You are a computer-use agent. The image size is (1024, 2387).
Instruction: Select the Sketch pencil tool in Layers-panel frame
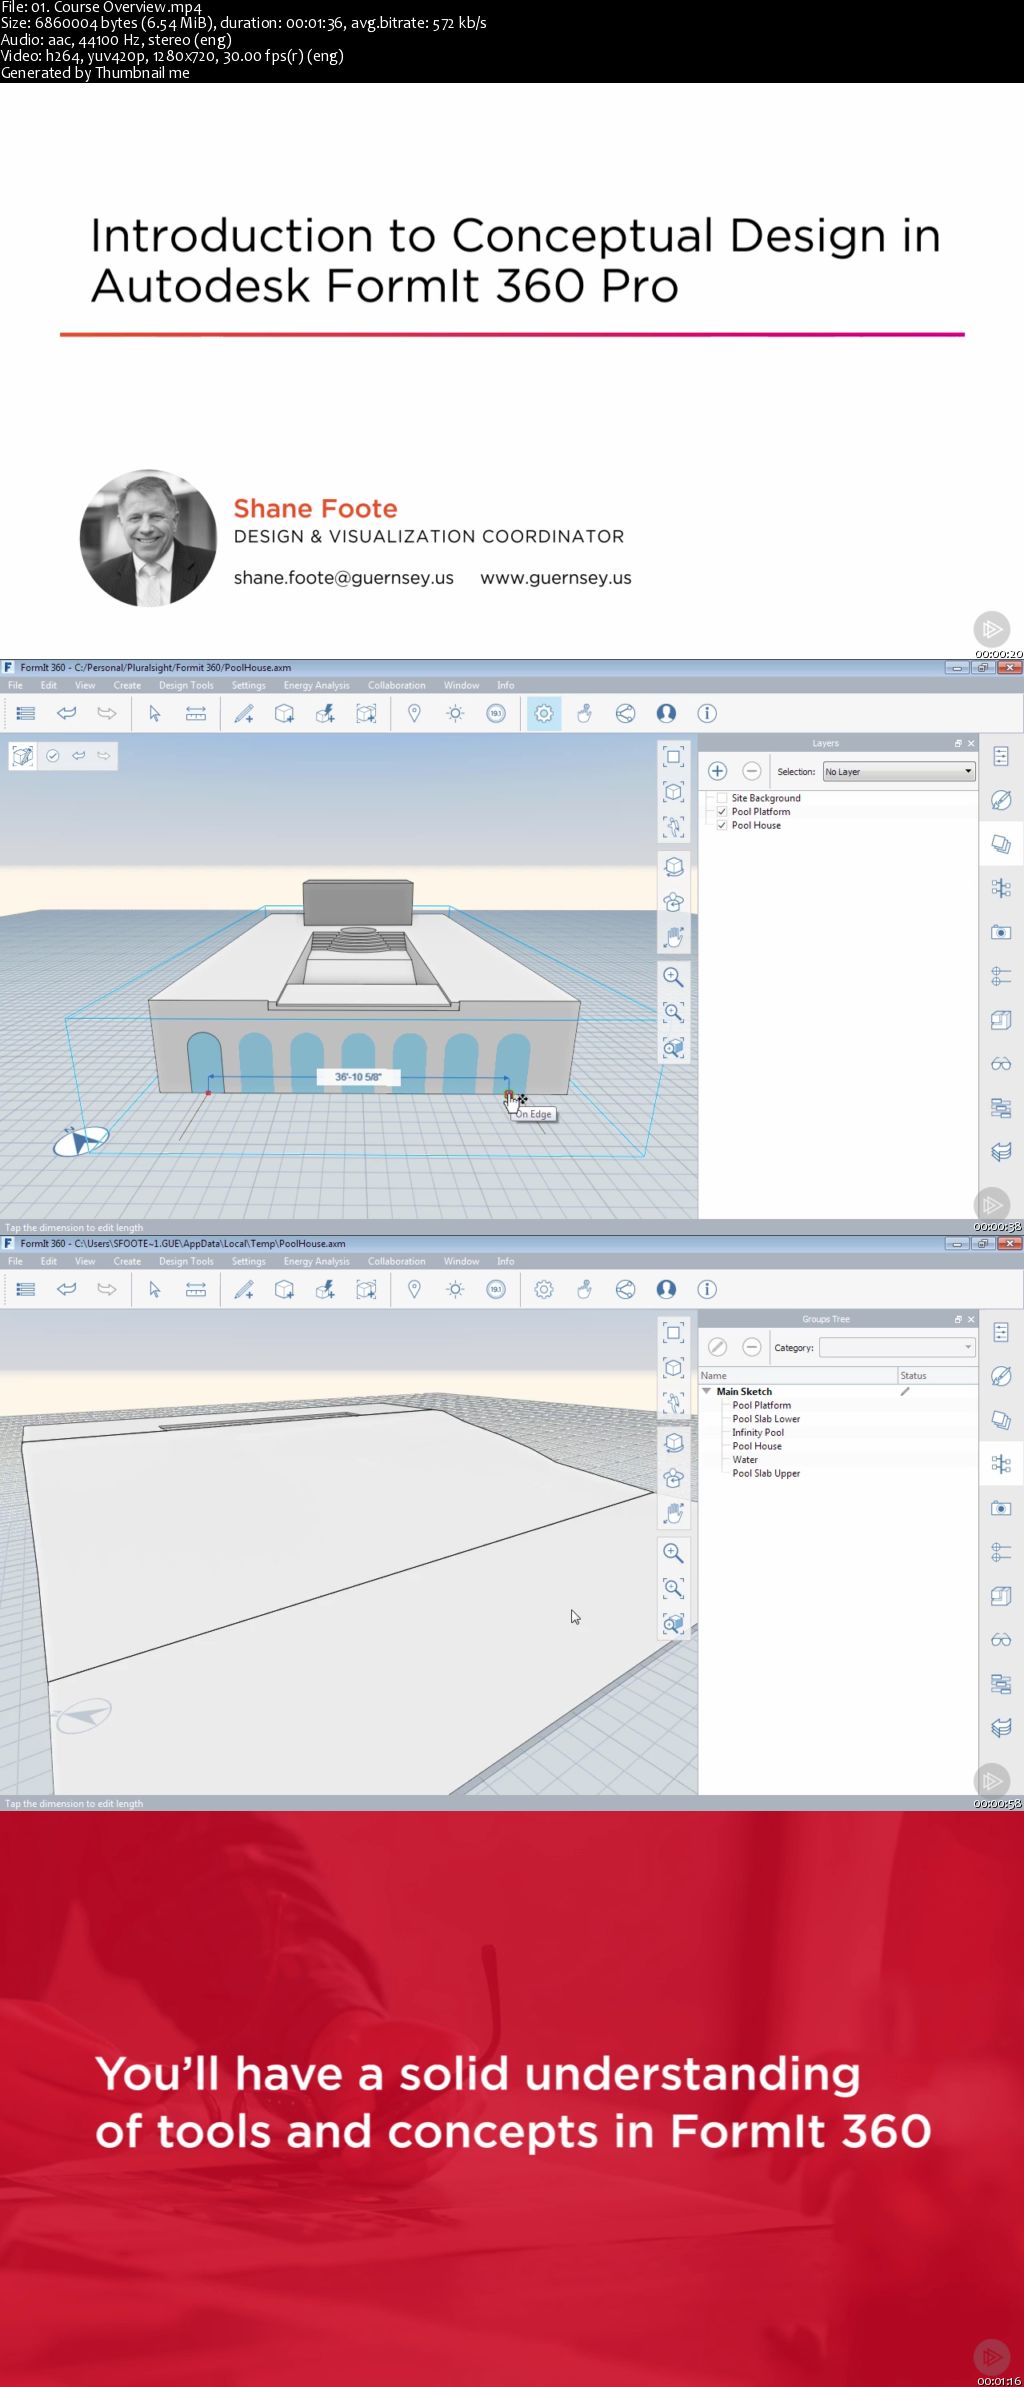click(x=243, y=713)
